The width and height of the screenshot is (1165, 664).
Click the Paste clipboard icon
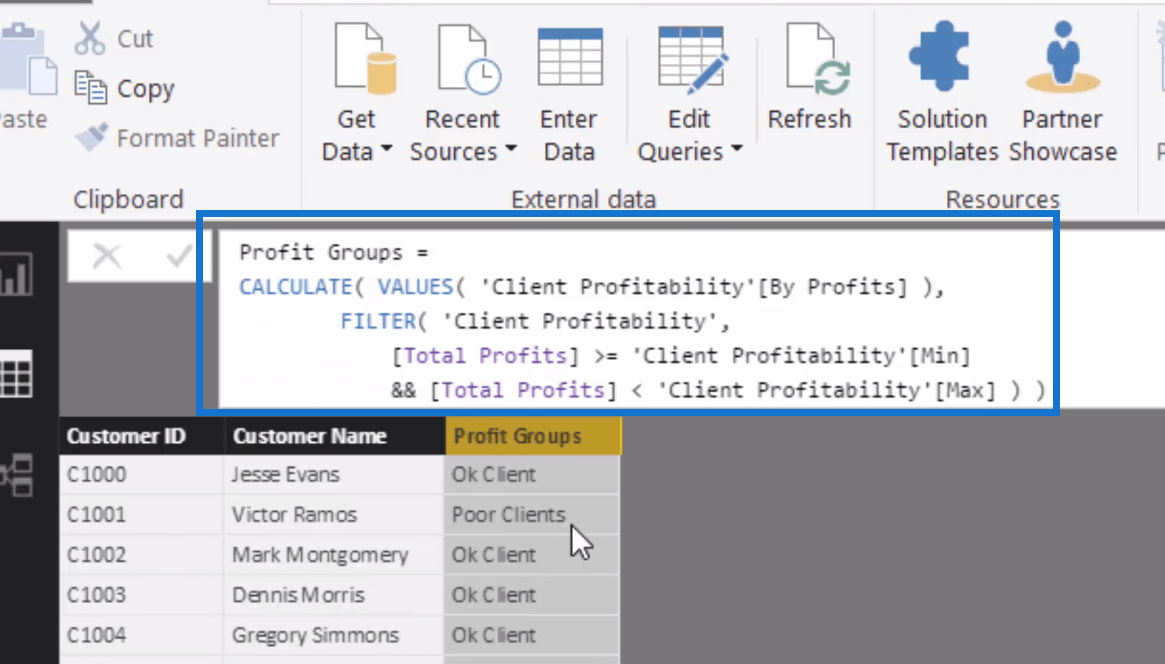pyautogui.click(x=28, y=59)
